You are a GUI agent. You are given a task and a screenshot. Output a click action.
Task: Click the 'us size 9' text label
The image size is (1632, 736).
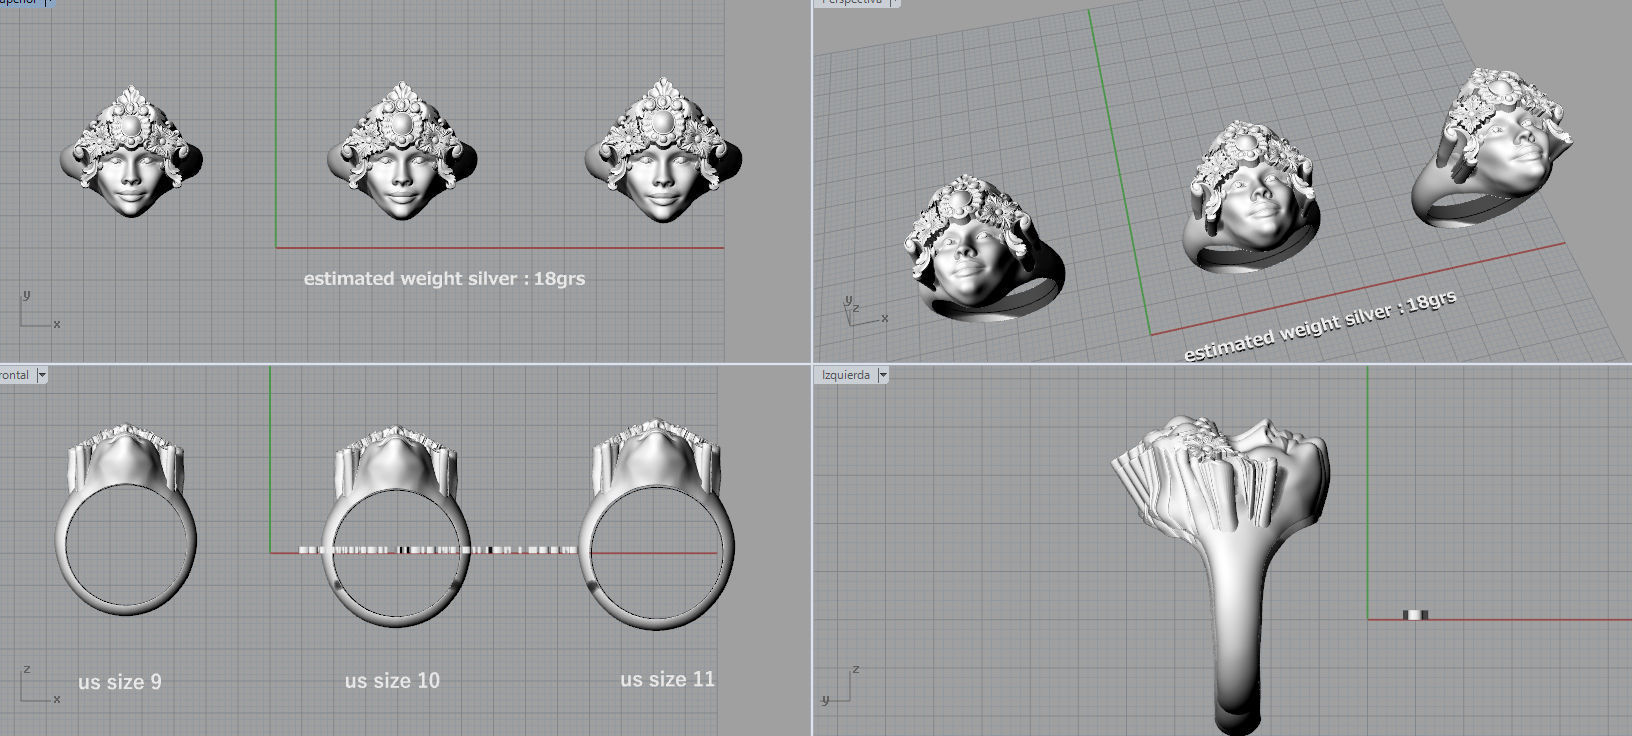[120, 682]
